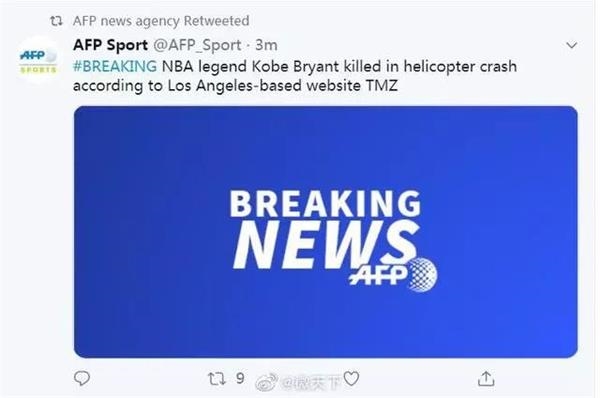Open the AFP Sports profile avatar
The height and width of the screenshot is (398, 600).
coord(38,60)
